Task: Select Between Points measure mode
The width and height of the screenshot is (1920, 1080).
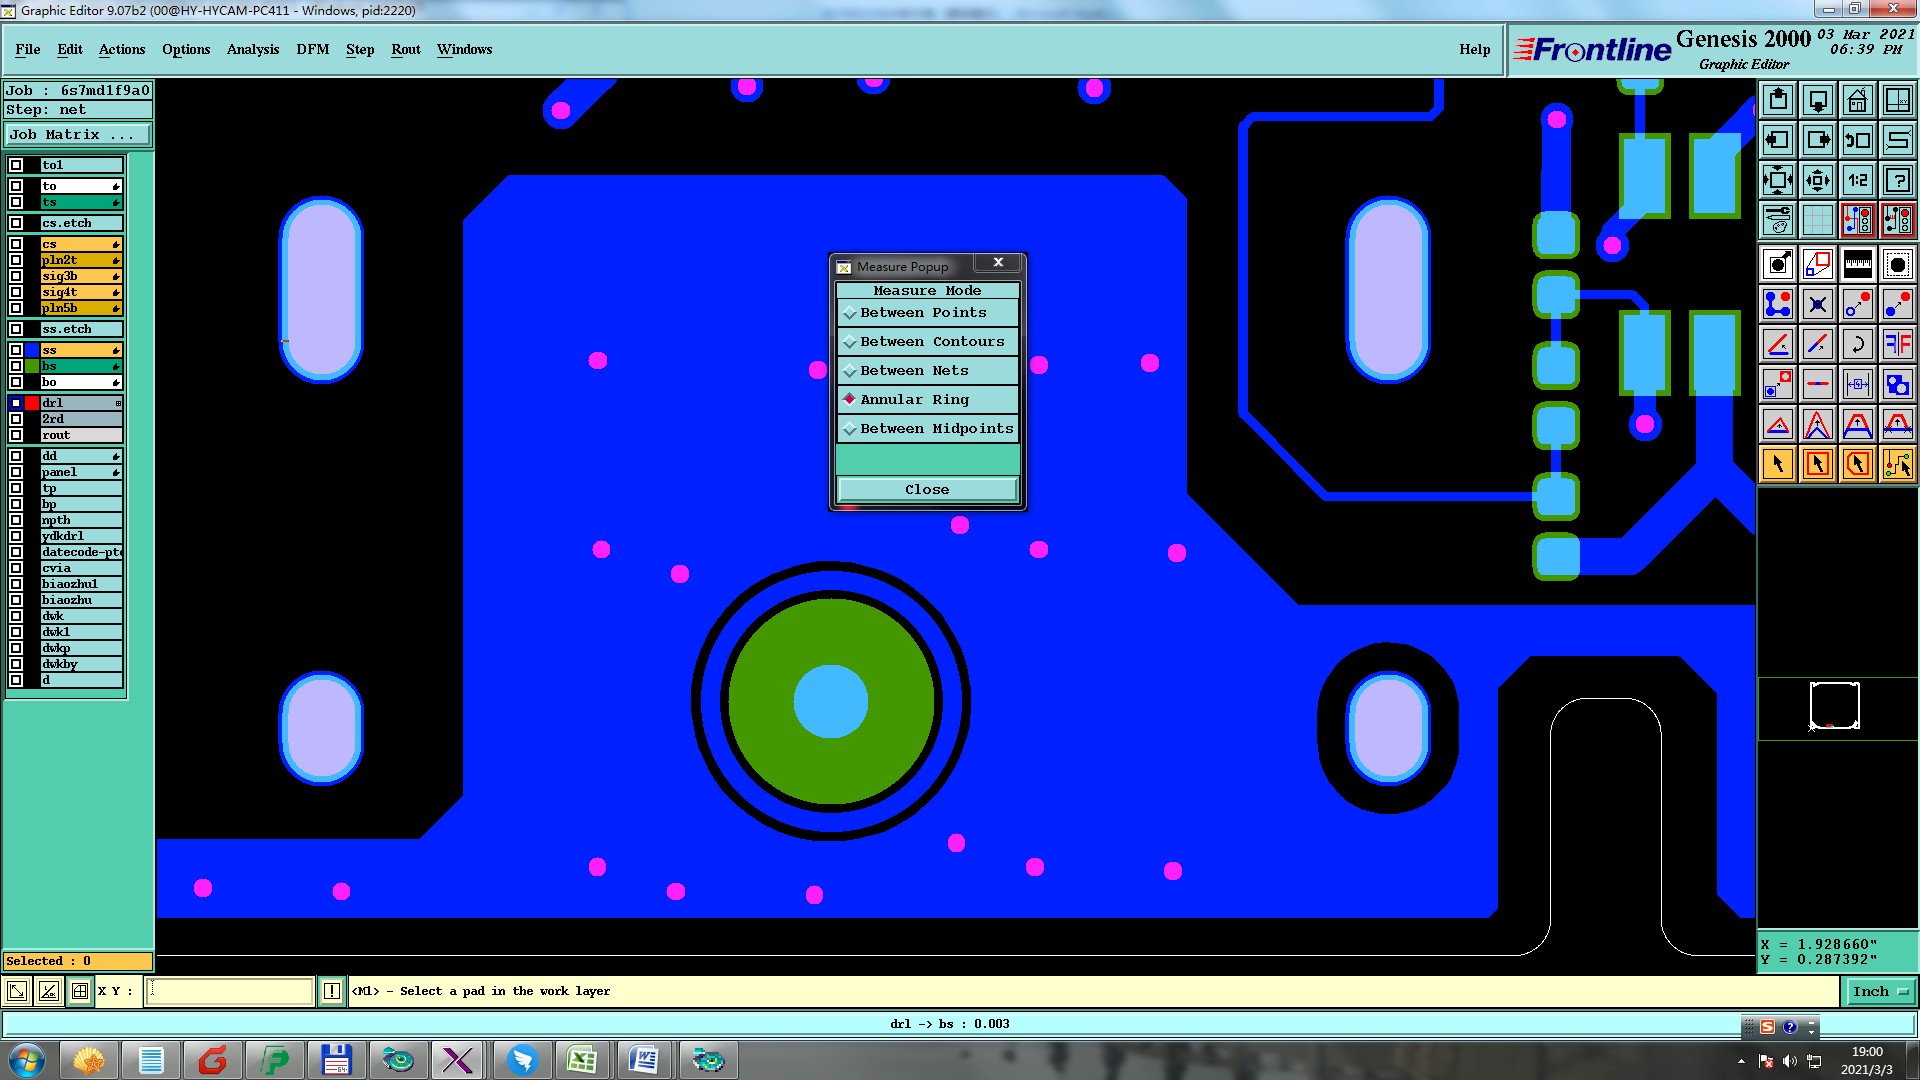Action: click(x=928, y=313)
